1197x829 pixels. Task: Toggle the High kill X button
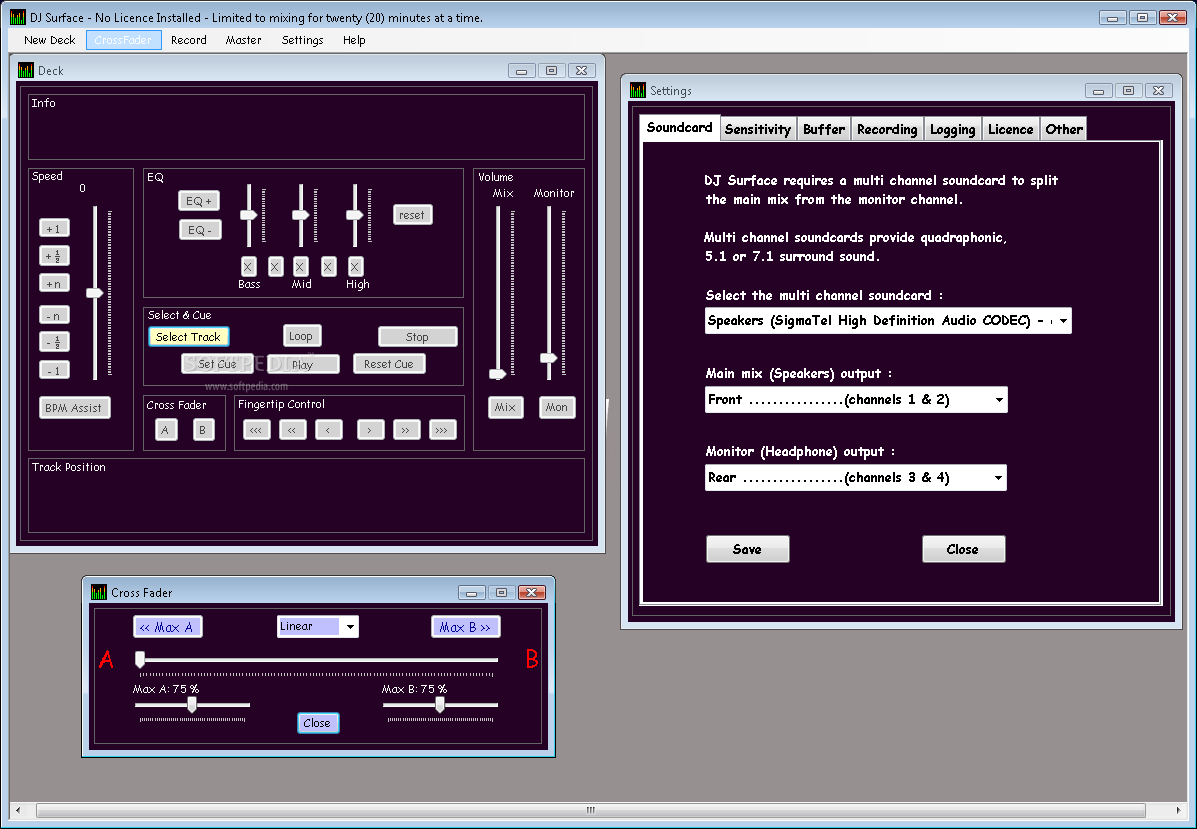355,266
